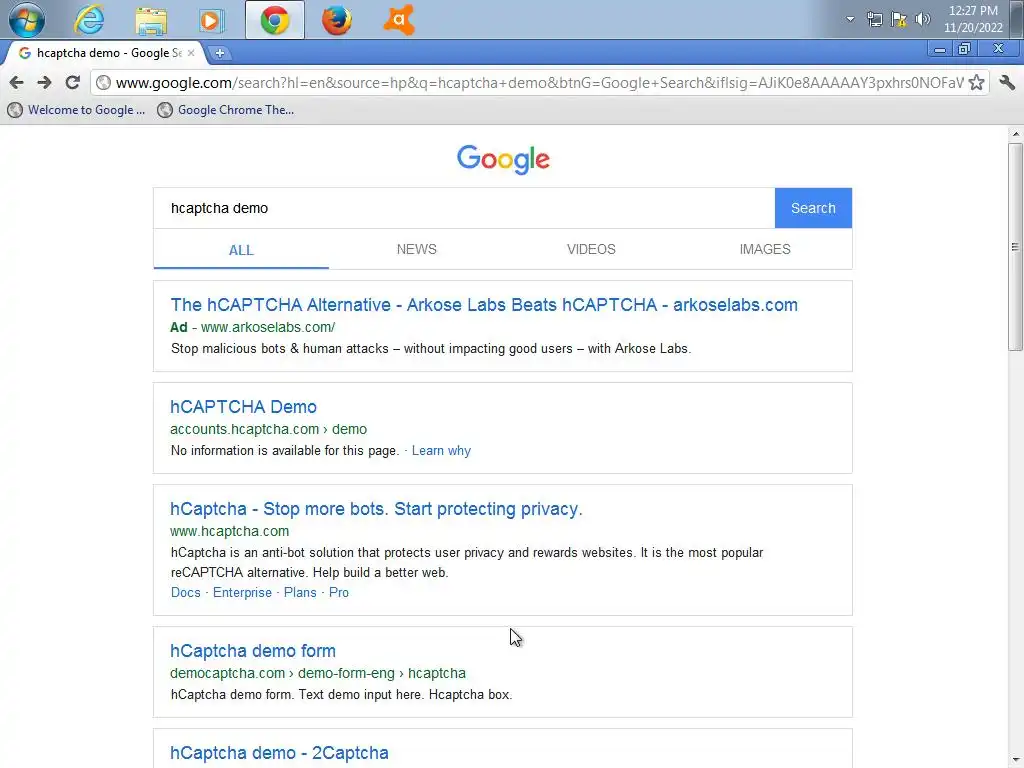Reload the page with the refresh icon
Screen dimensions: 1024x768
pos(72,82)
